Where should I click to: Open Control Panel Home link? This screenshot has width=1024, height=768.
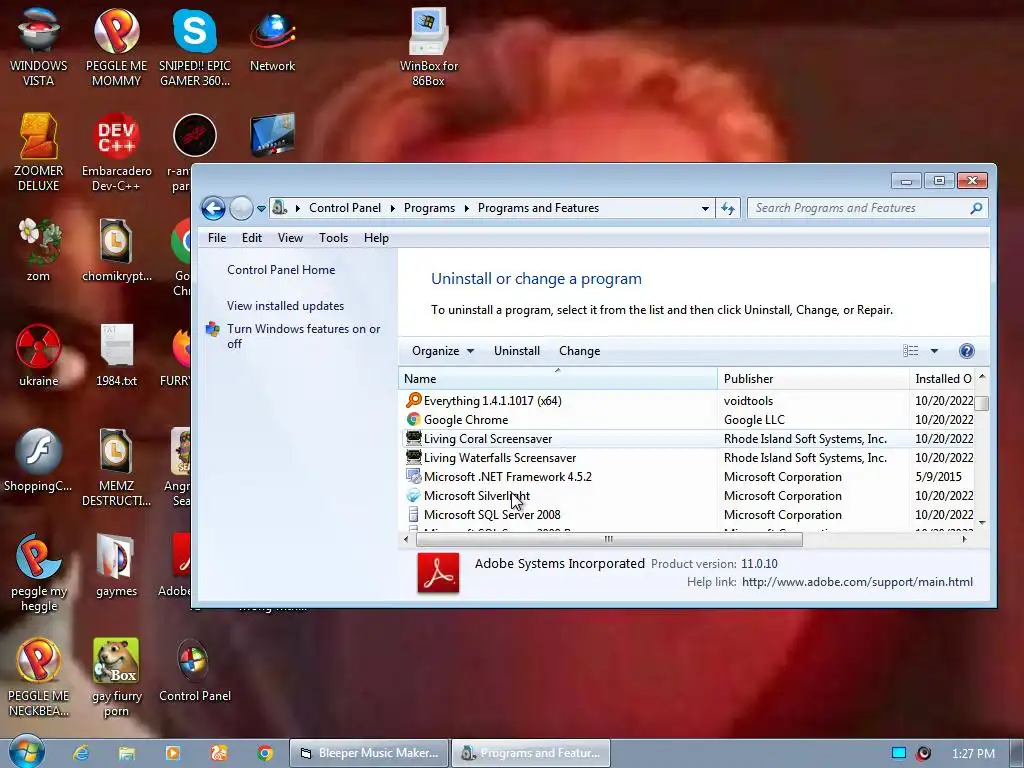(281, 270)
